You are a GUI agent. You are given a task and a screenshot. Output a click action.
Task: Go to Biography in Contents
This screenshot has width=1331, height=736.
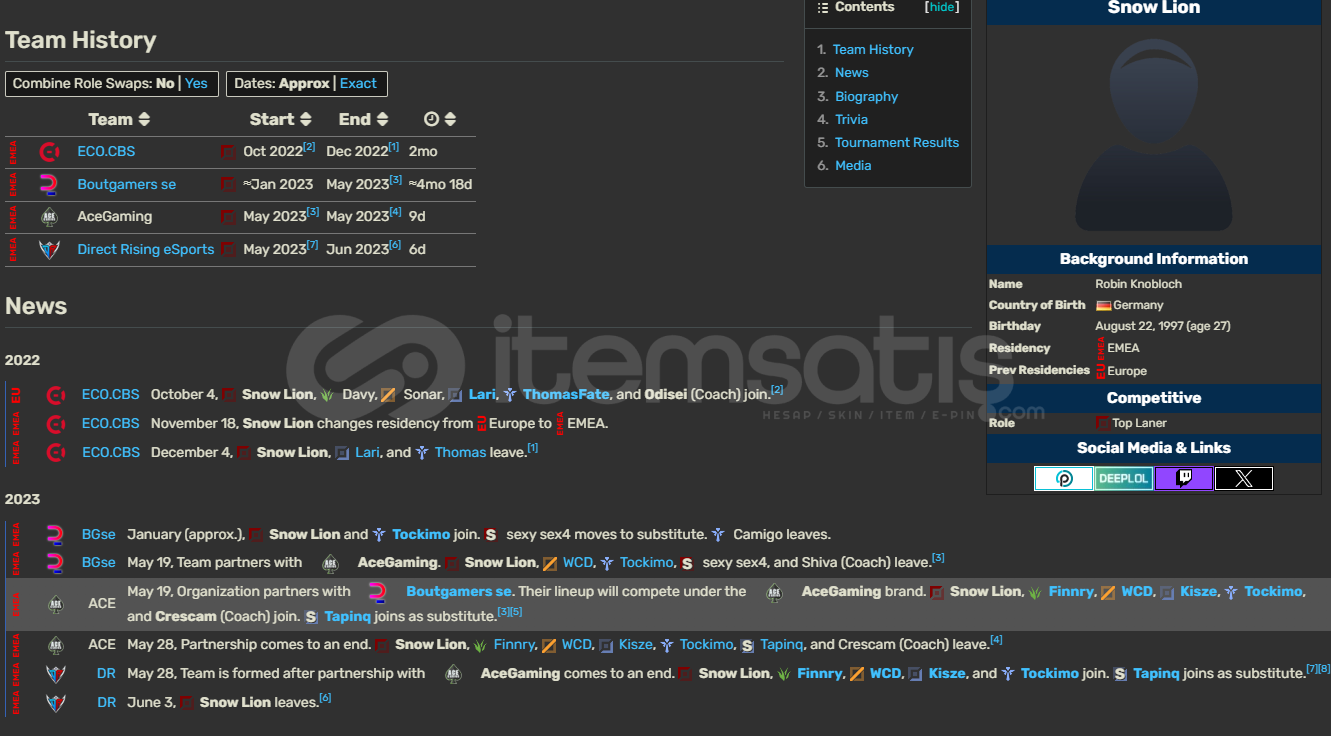pyautogui.click(x=866, y=96)
